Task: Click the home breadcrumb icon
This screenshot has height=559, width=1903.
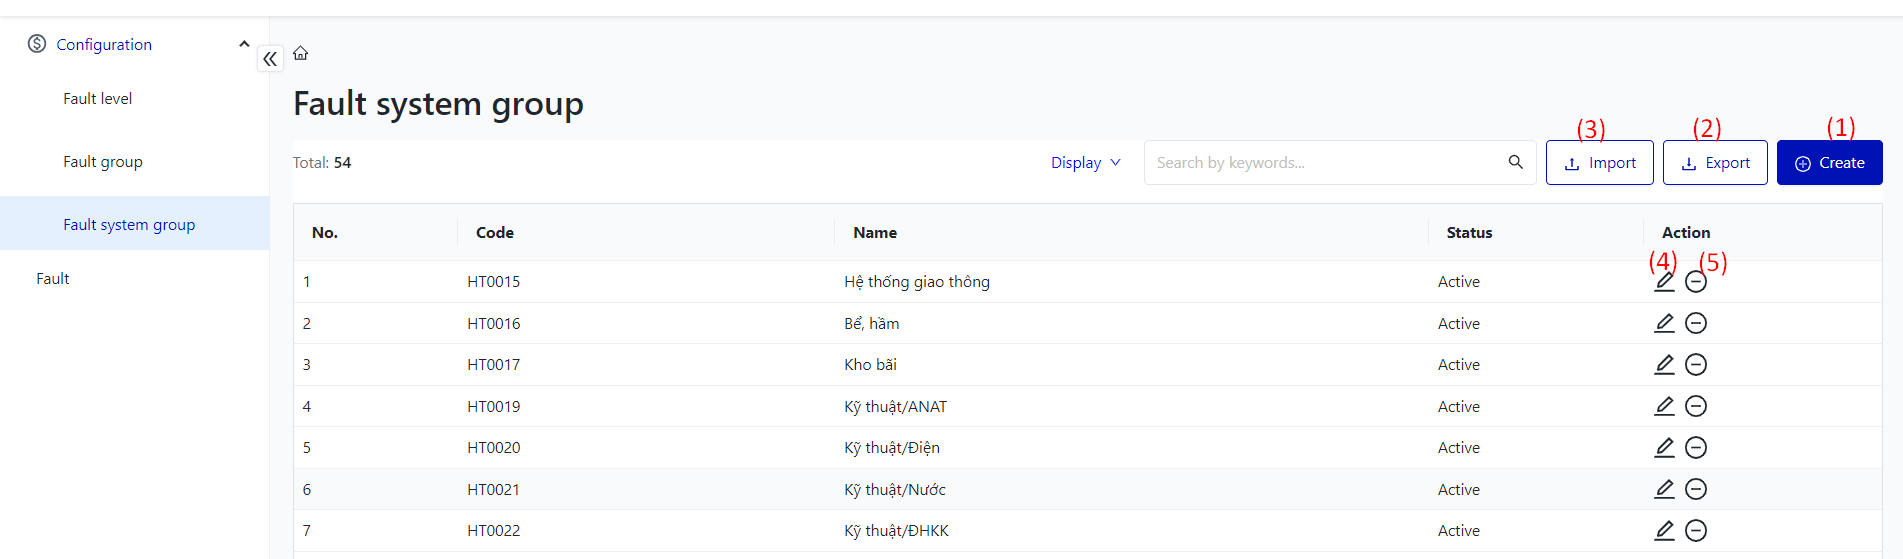Action: point(300,53)
